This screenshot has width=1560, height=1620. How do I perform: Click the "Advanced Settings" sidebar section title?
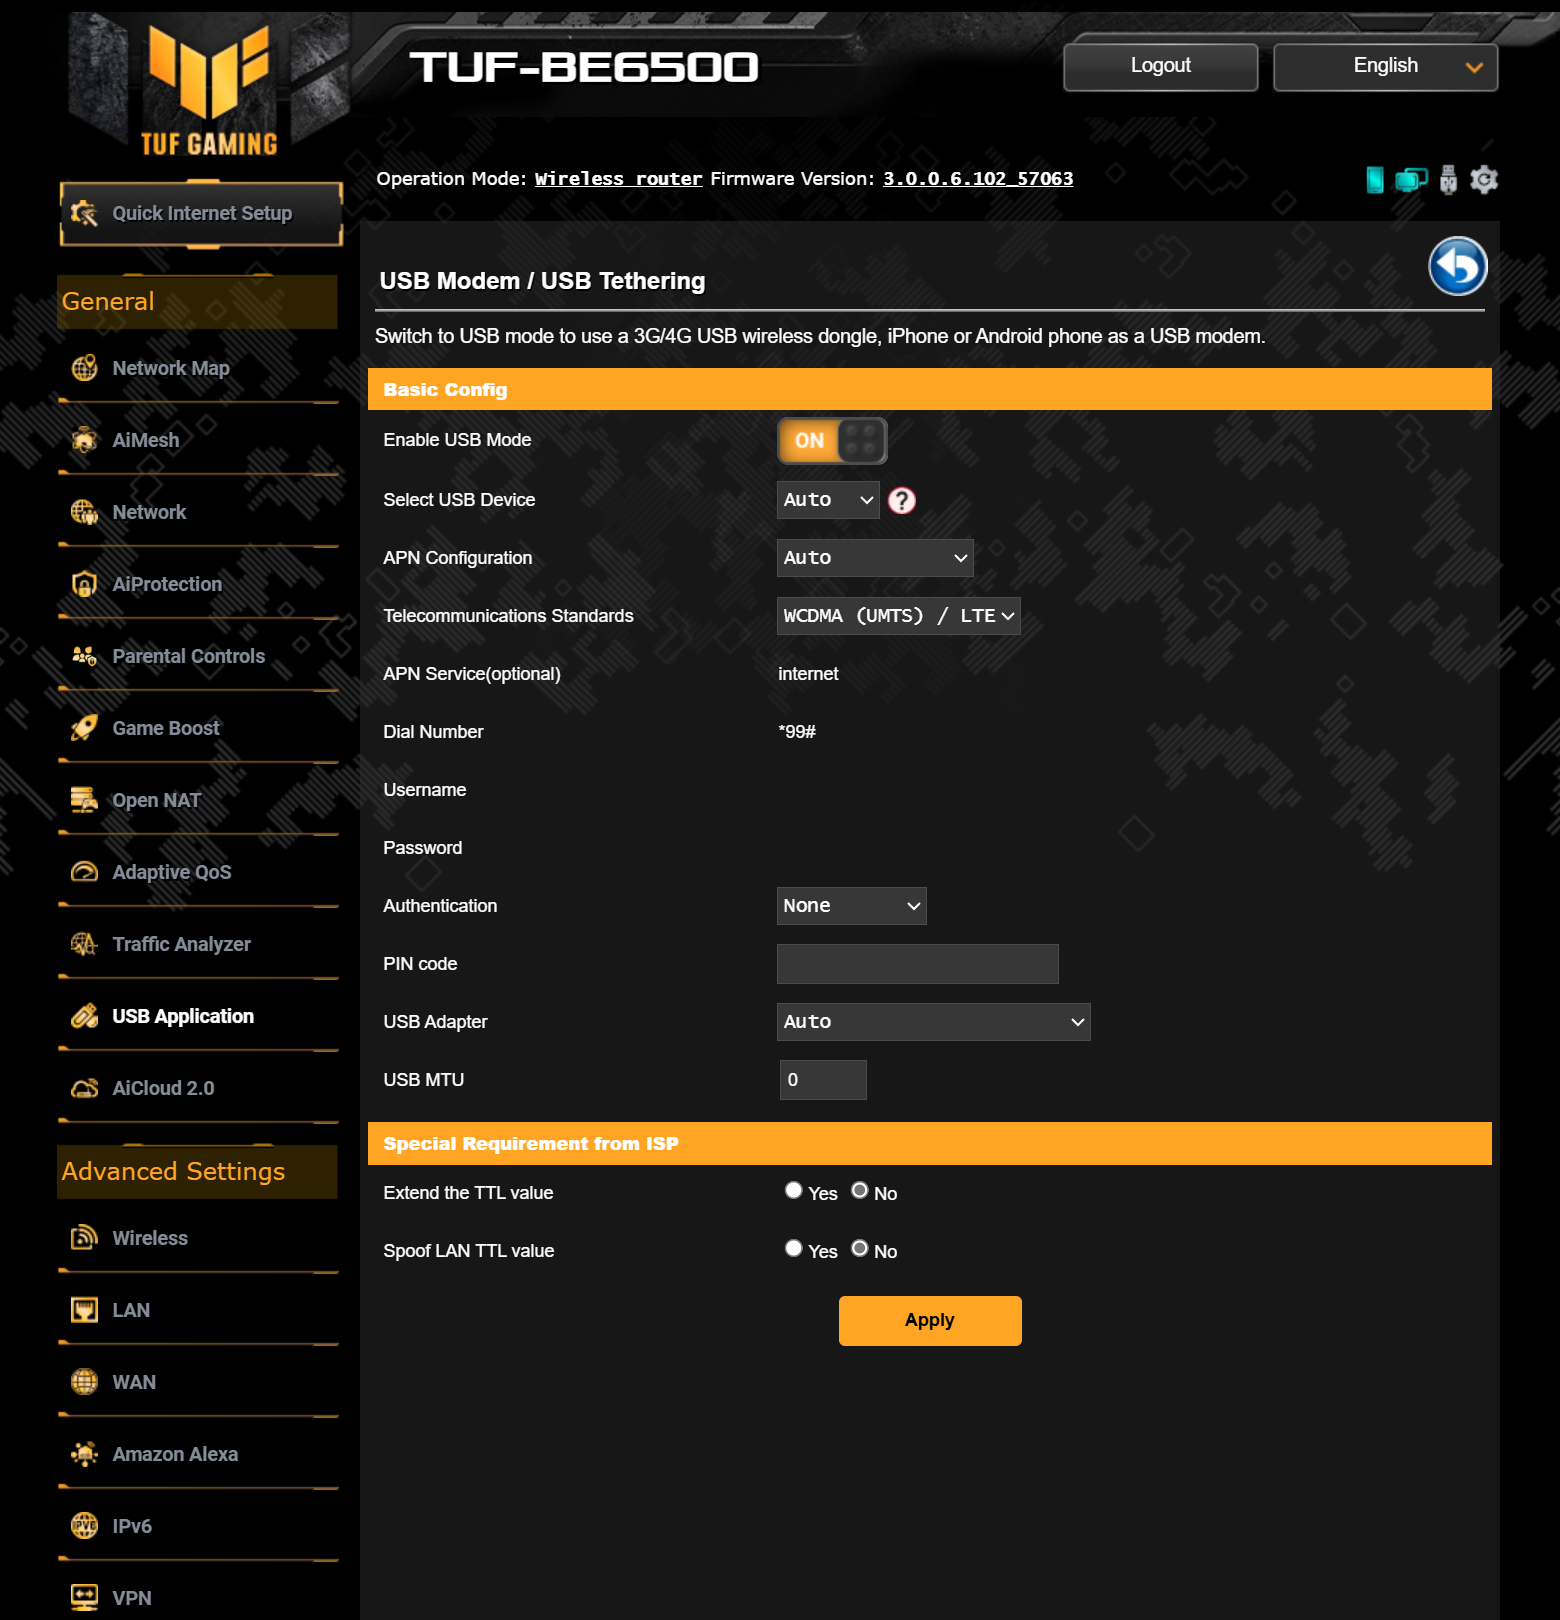[x=173, y=1172]
